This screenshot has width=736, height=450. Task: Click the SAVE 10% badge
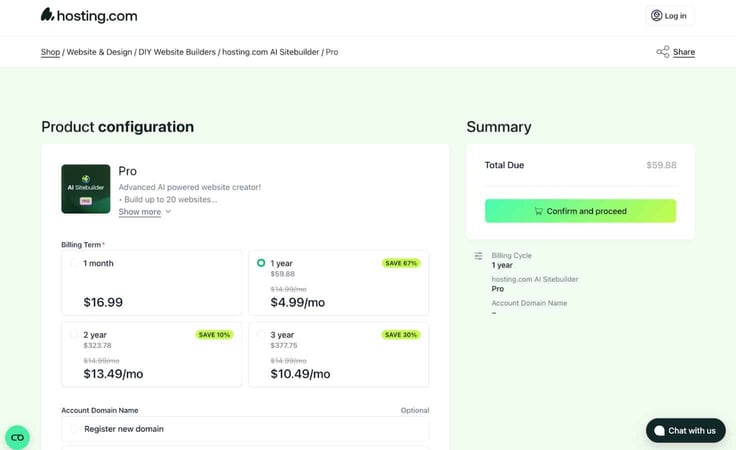(214, 335)
